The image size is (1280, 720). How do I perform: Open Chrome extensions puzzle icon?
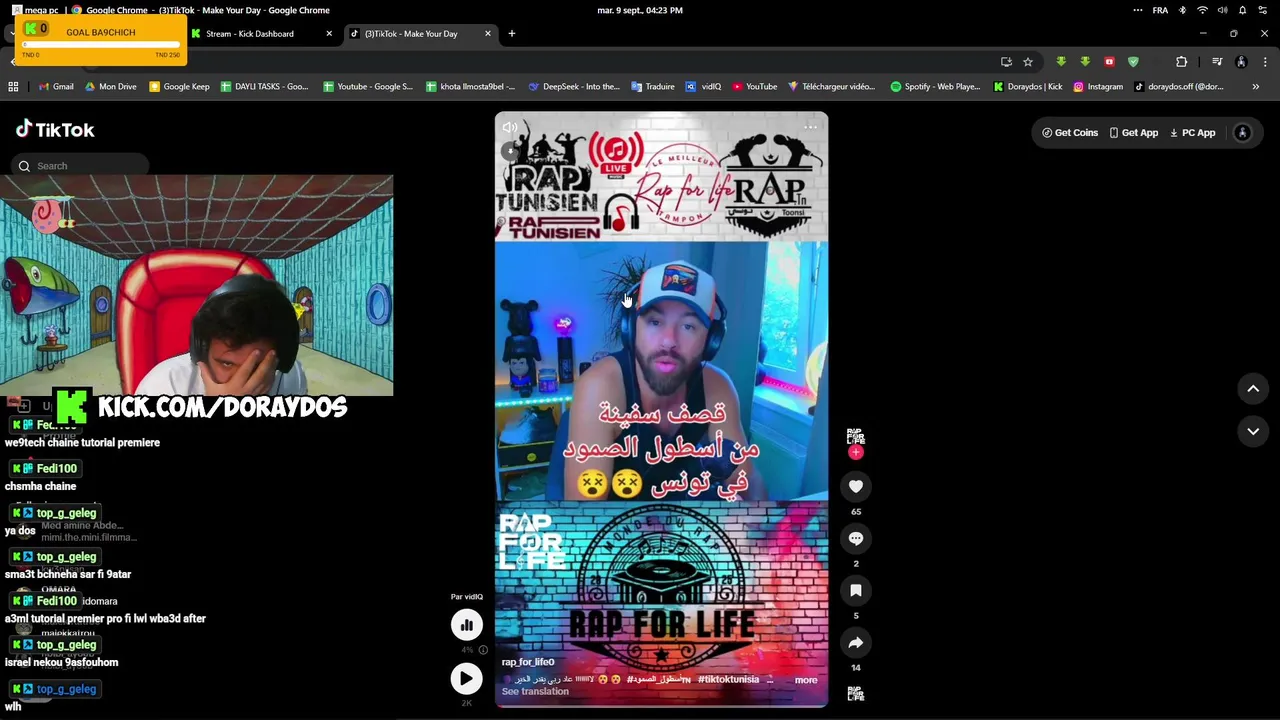[x=1181, y=62]
